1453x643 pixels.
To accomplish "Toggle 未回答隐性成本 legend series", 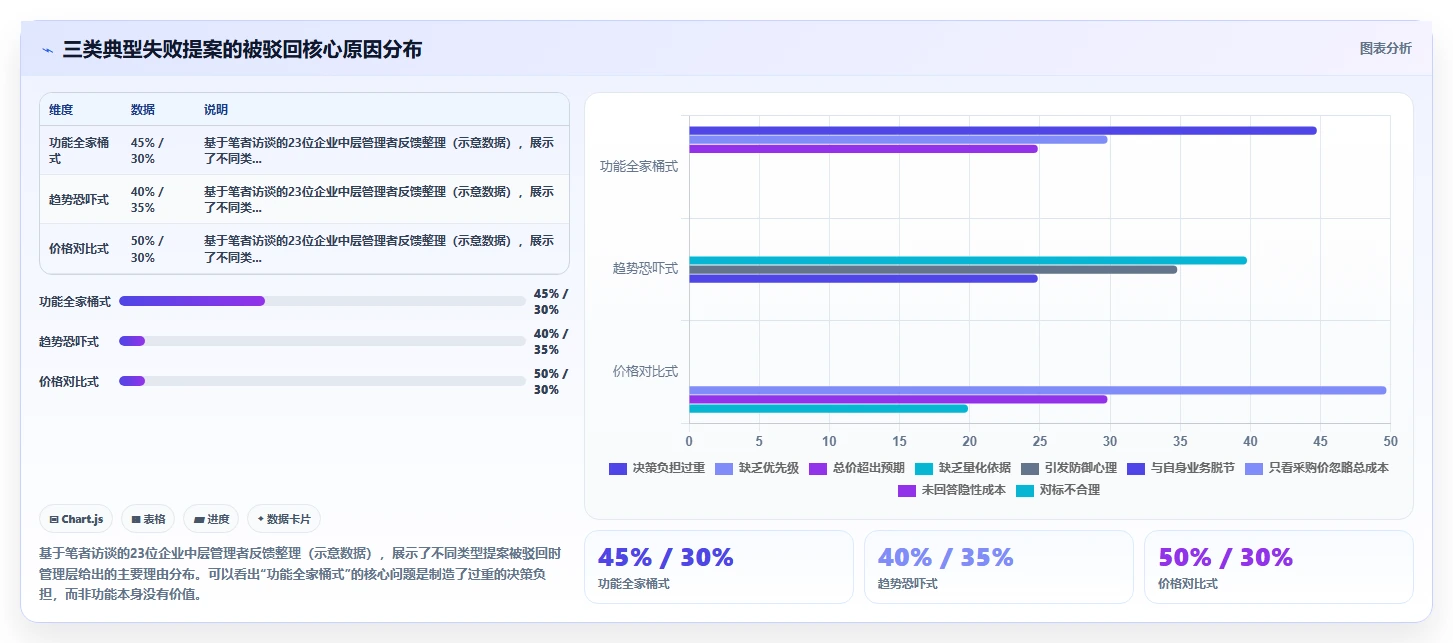I will [x=951, y=490].
